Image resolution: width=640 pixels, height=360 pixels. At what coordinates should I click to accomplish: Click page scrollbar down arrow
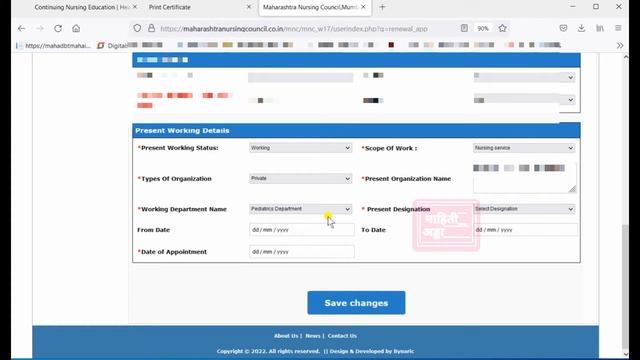coord(626,354)
